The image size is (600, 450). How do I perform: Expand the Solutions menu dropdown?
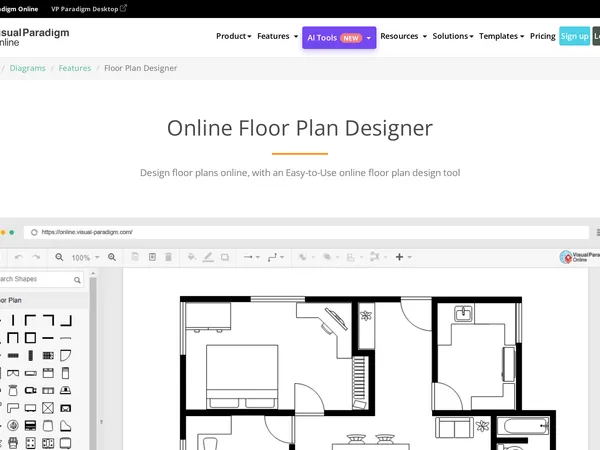tap(453, 36)
